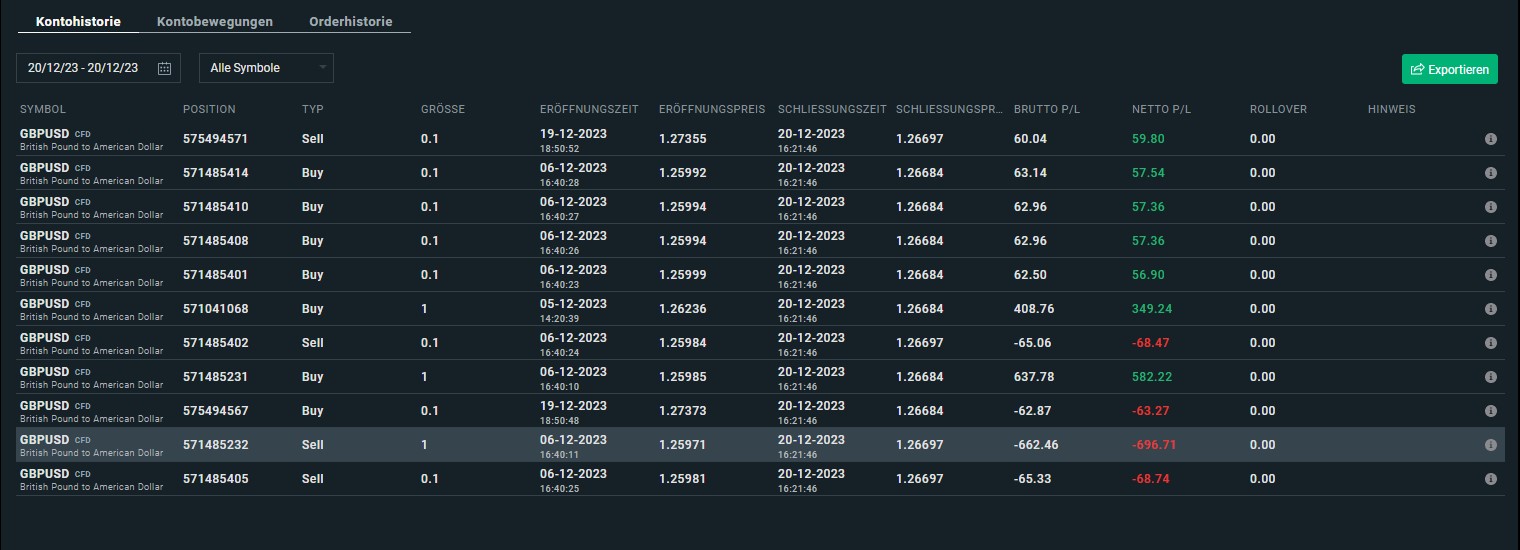Viewport: 1520px width, 550px height.
Task: Open info icon for position 571485410
Action: 1490,207
